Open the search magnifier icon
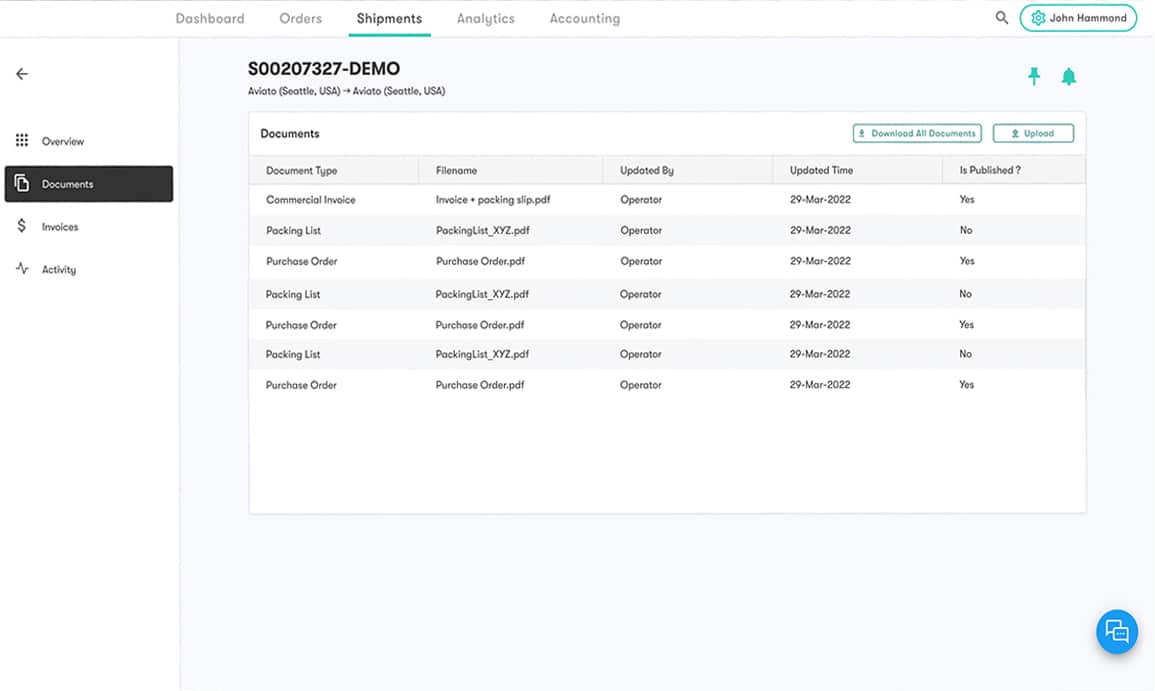This screenshot has height=691, width=1155. [1001, 18]
